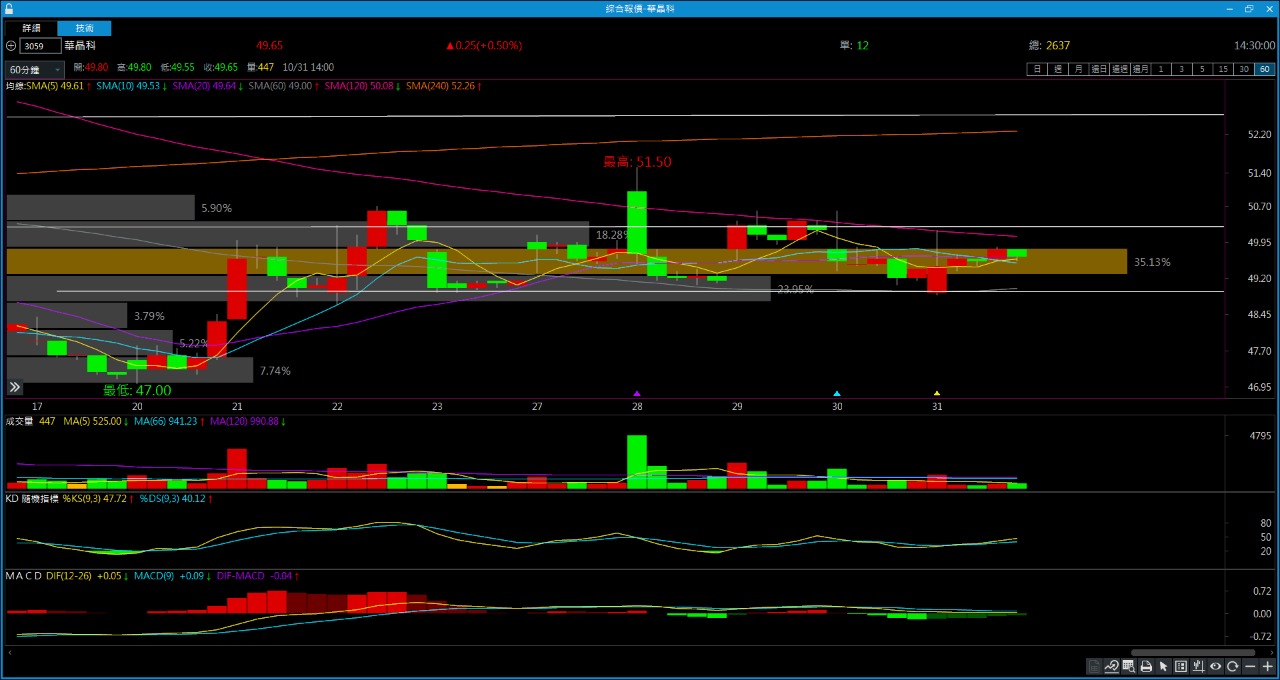Zoom in chart with plus icon
Viewport: 1280px width, 680px height.
coord(1267,667)
